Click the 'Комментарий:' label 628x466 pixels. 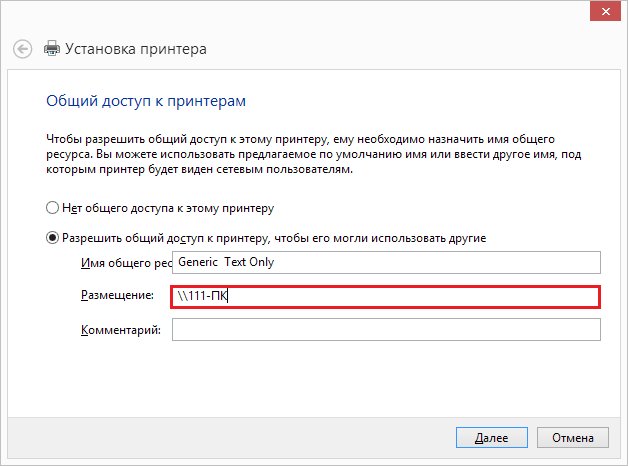click(121, 330)
